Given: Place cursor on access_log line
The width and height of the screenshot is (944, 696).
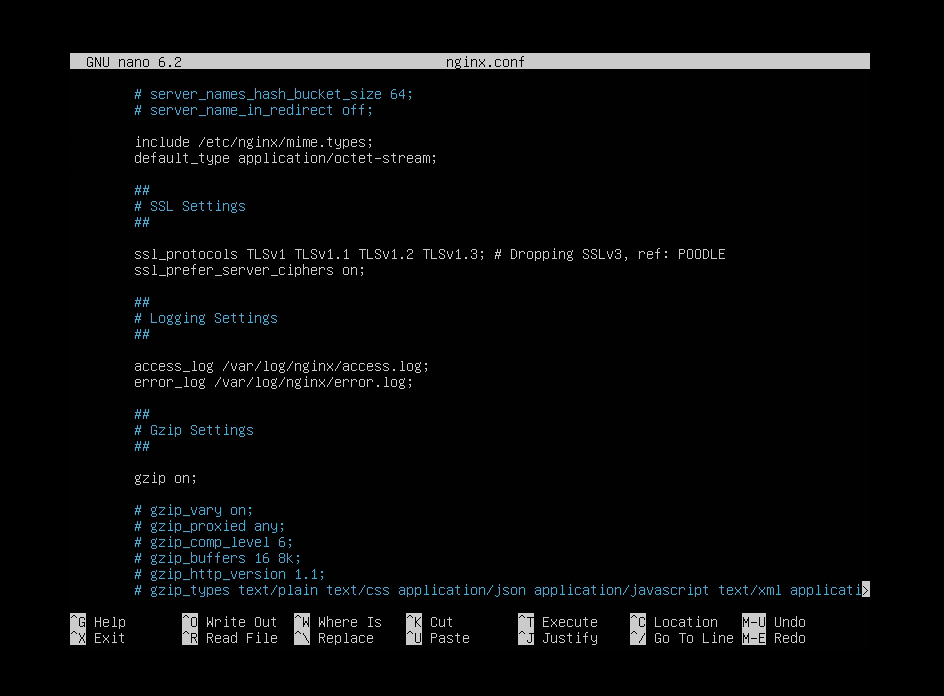Looking at the screenshot, I should coord(282,366).
